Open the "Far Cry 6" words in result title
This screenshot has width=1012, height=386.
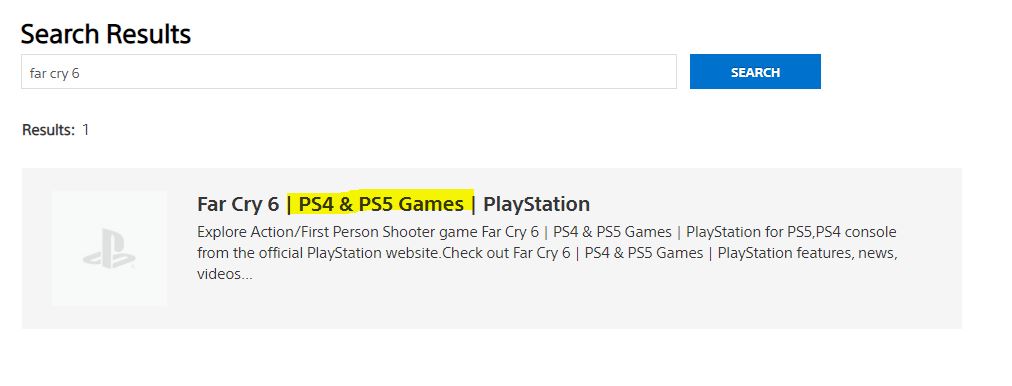tap(238, 204)
